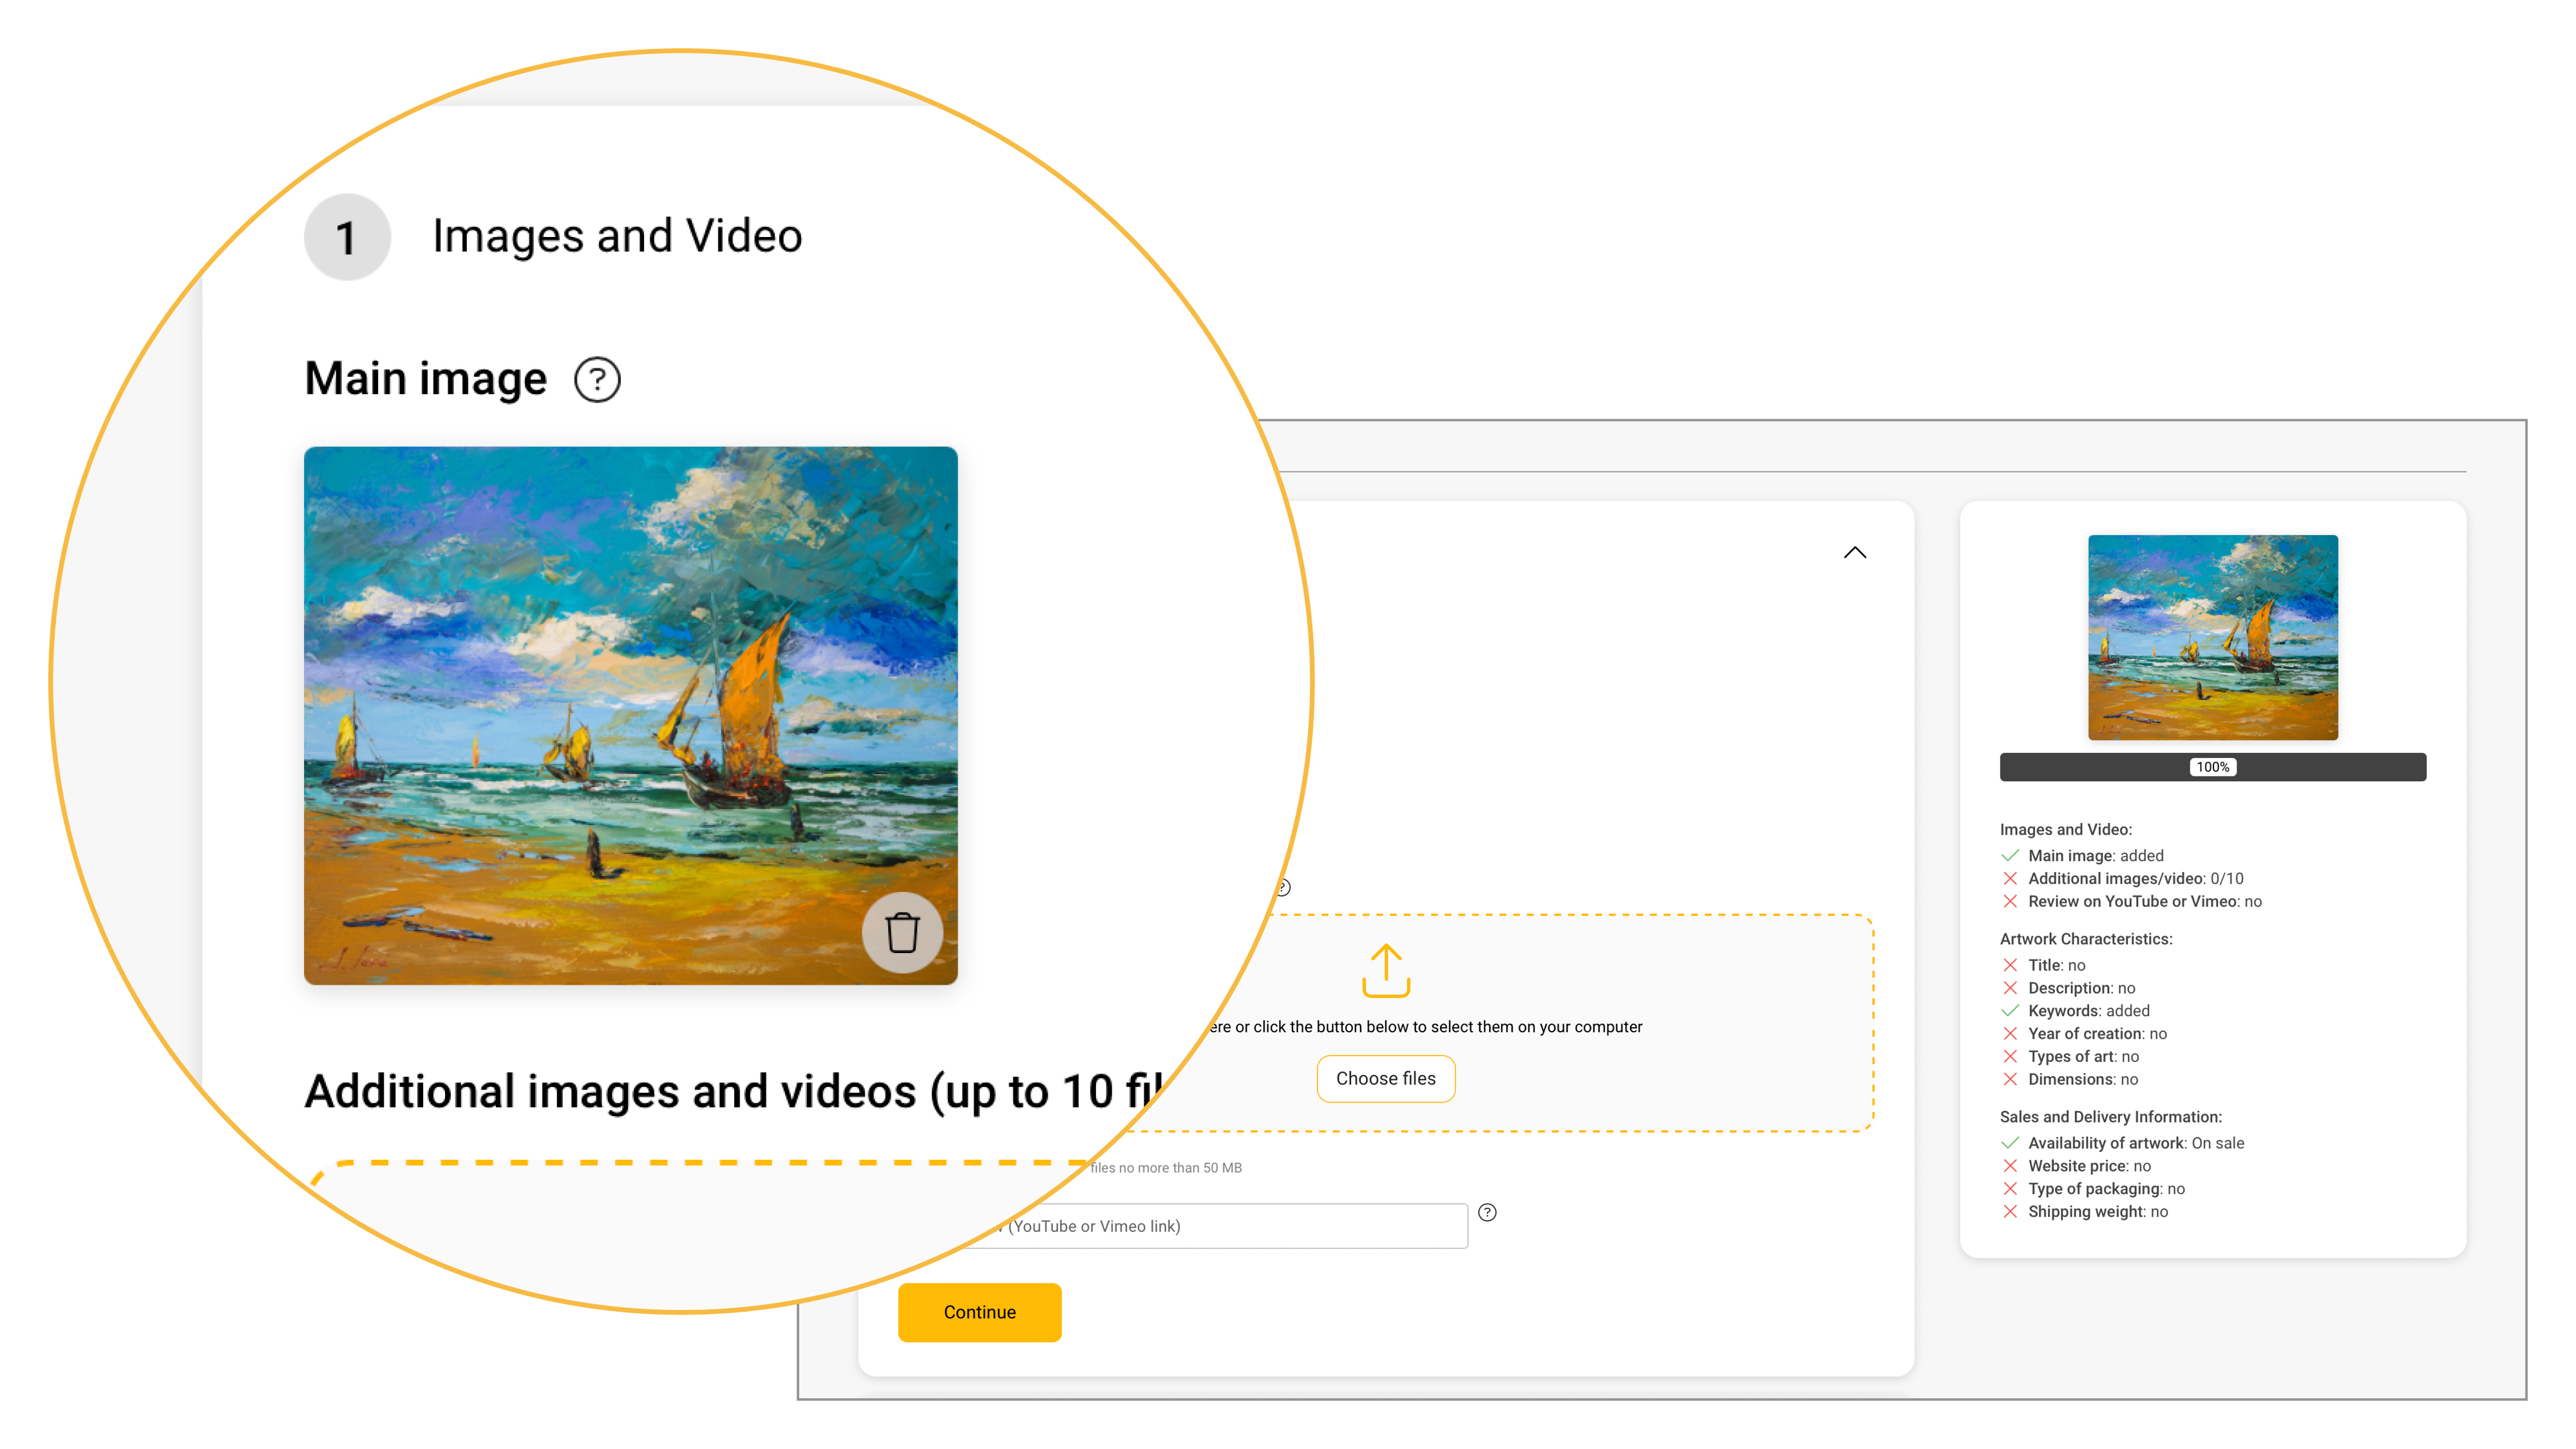
Task: Click the green check beside Availability of artwork
Action: pyautogui.click(x=2010, y=1143)
